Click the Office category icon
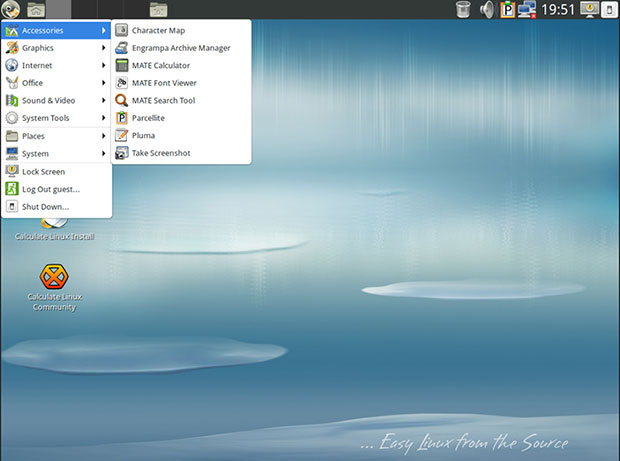This screenshot has width=620, height=461. click(x=12, y=83)
